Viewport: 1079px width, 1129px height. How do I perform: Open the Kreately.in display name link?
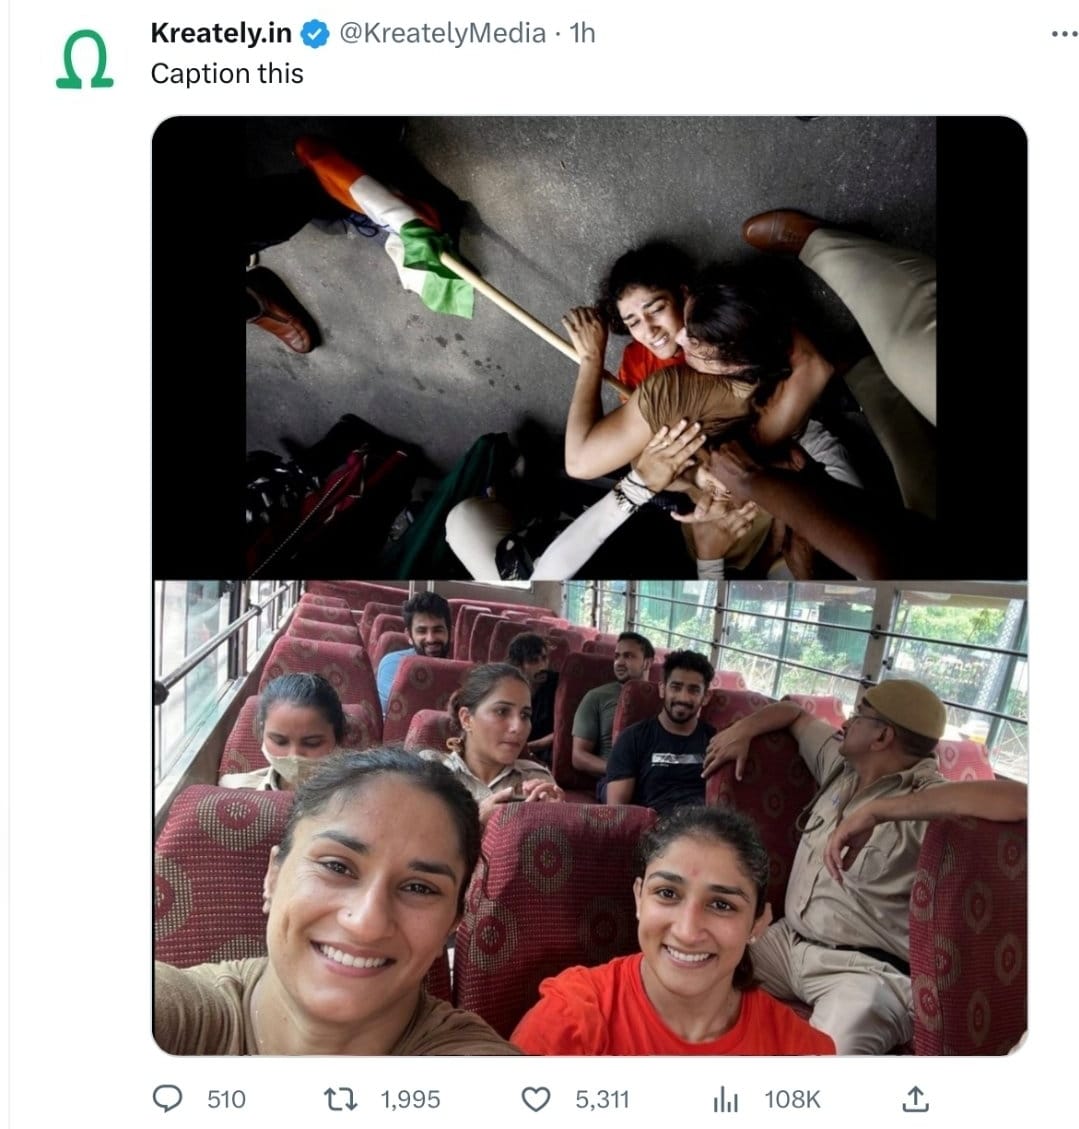coord(221,33)
